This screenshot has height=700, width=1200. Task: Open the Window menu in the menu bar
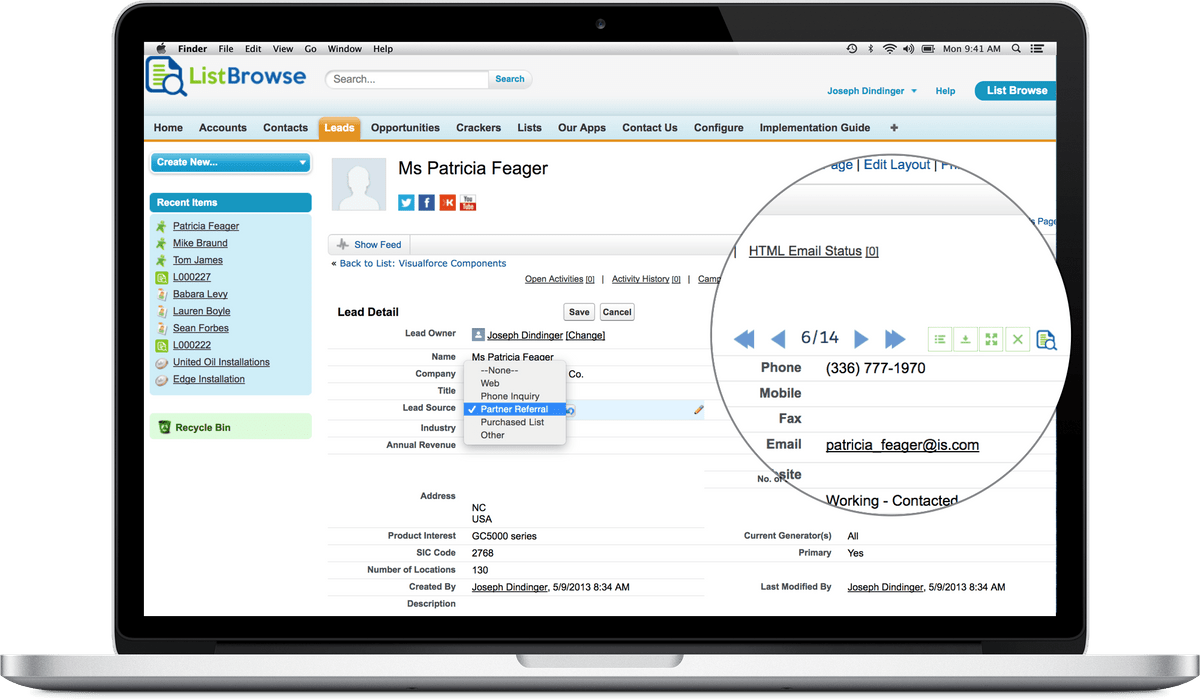pos(344,48)
